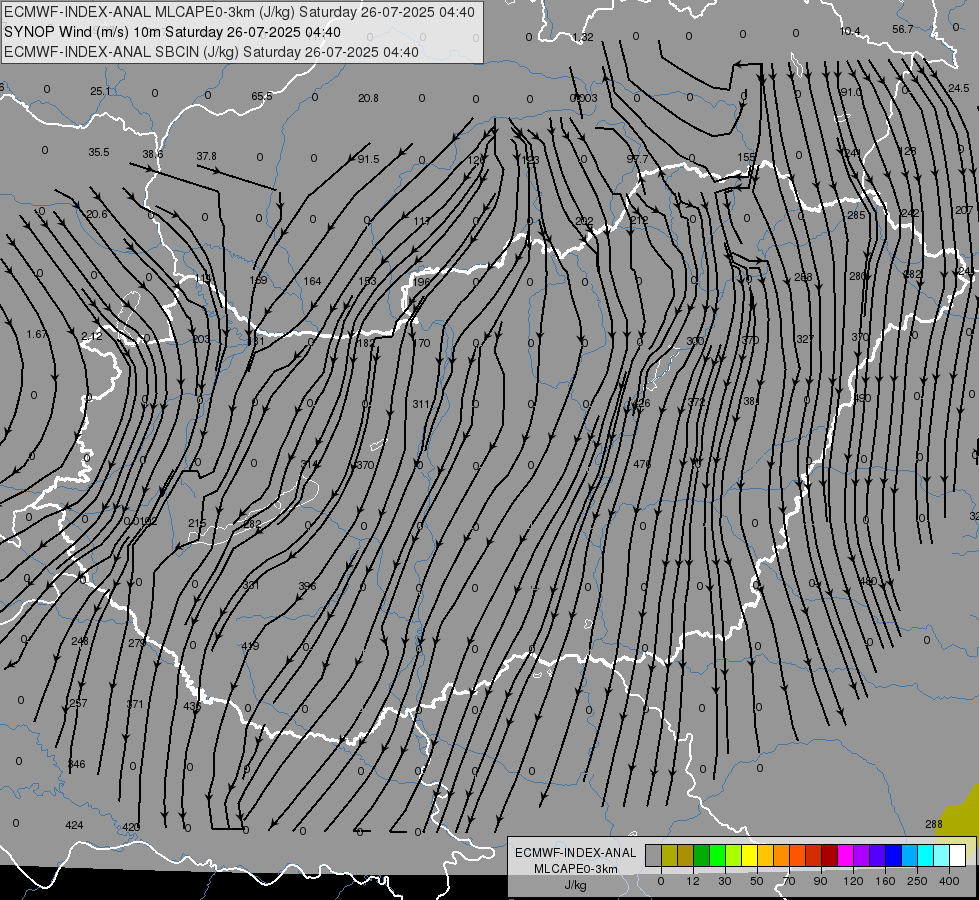Click the magenta legend swatch

[846, 855]
